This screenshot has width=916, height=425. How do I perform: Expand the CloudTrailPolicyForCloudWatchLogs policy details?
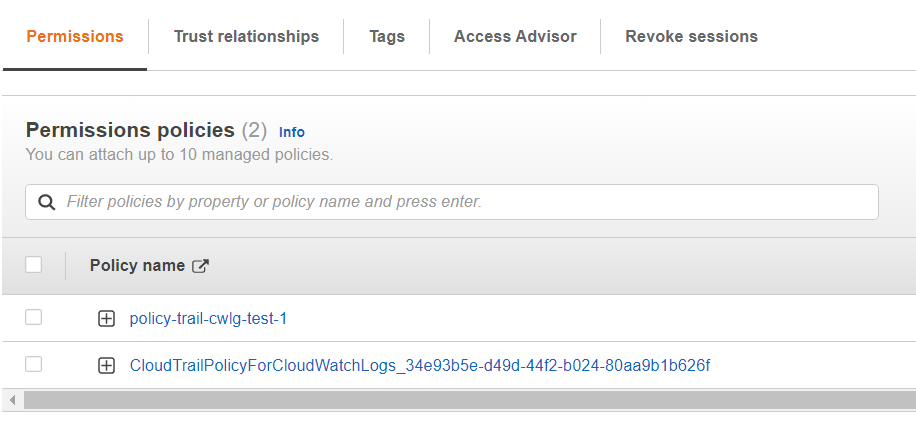coord(106,366)
